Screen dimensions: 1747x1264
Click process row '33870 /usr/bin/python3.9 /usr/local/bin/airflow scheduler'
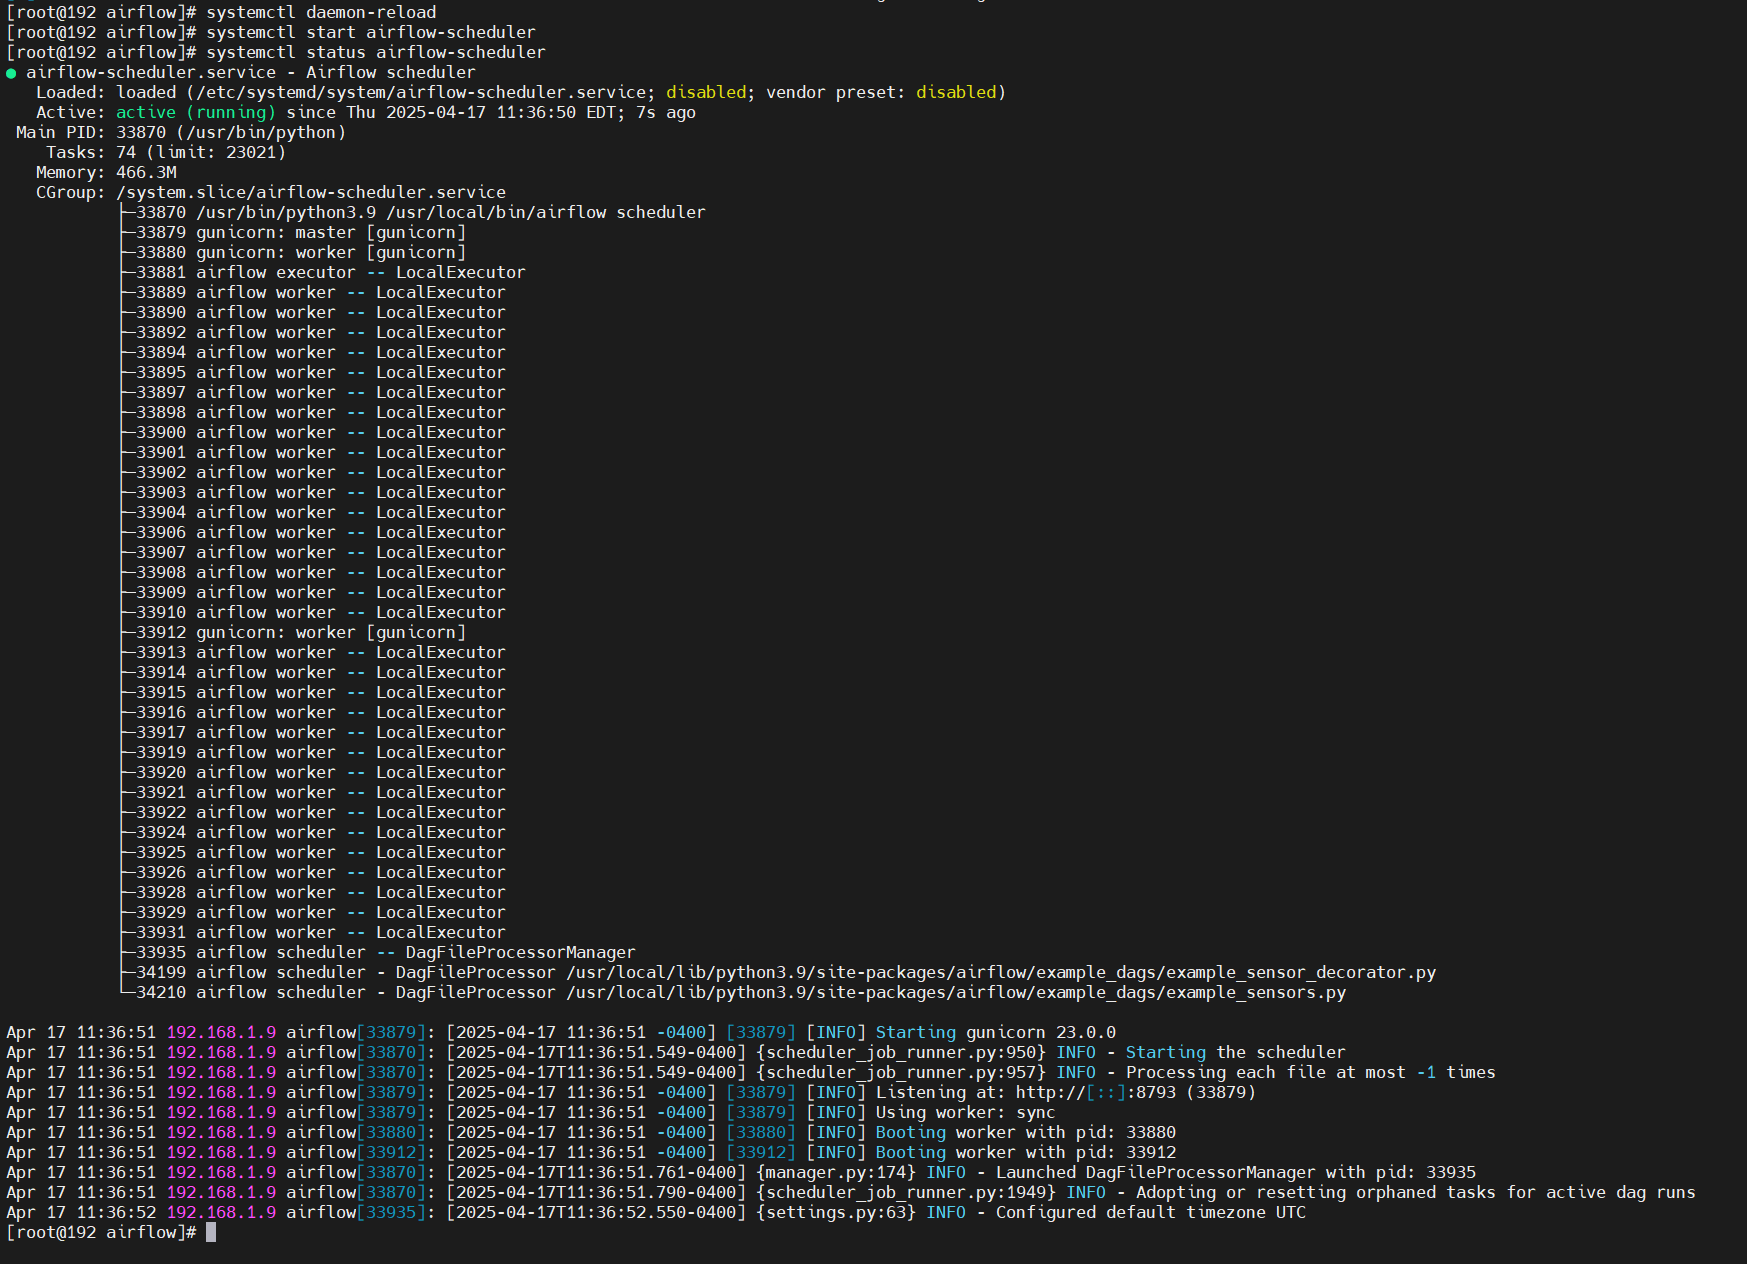pos(421,212)
